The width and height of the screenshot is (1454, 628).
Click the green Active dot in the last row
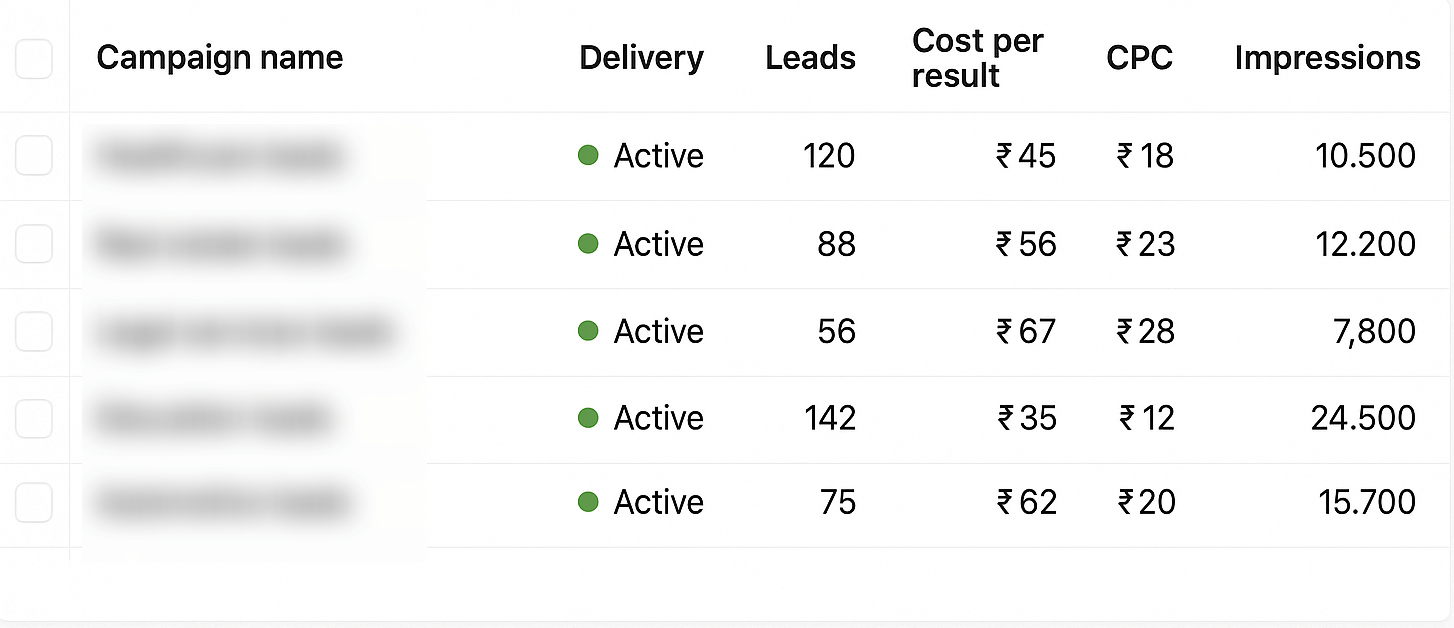[x=588, y=501]
